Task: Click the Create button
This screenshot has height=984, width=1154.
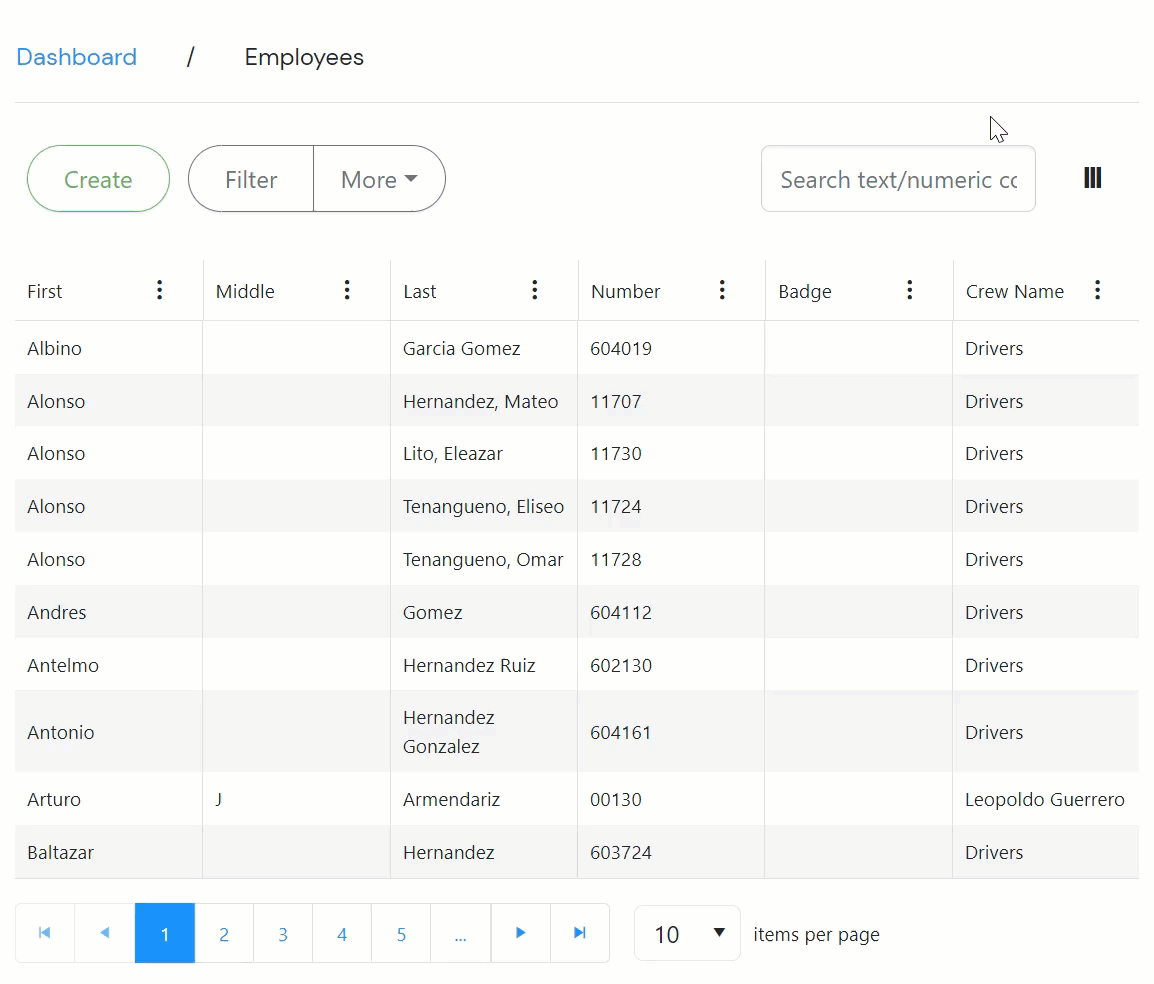Action: click(x=98, y=179)
